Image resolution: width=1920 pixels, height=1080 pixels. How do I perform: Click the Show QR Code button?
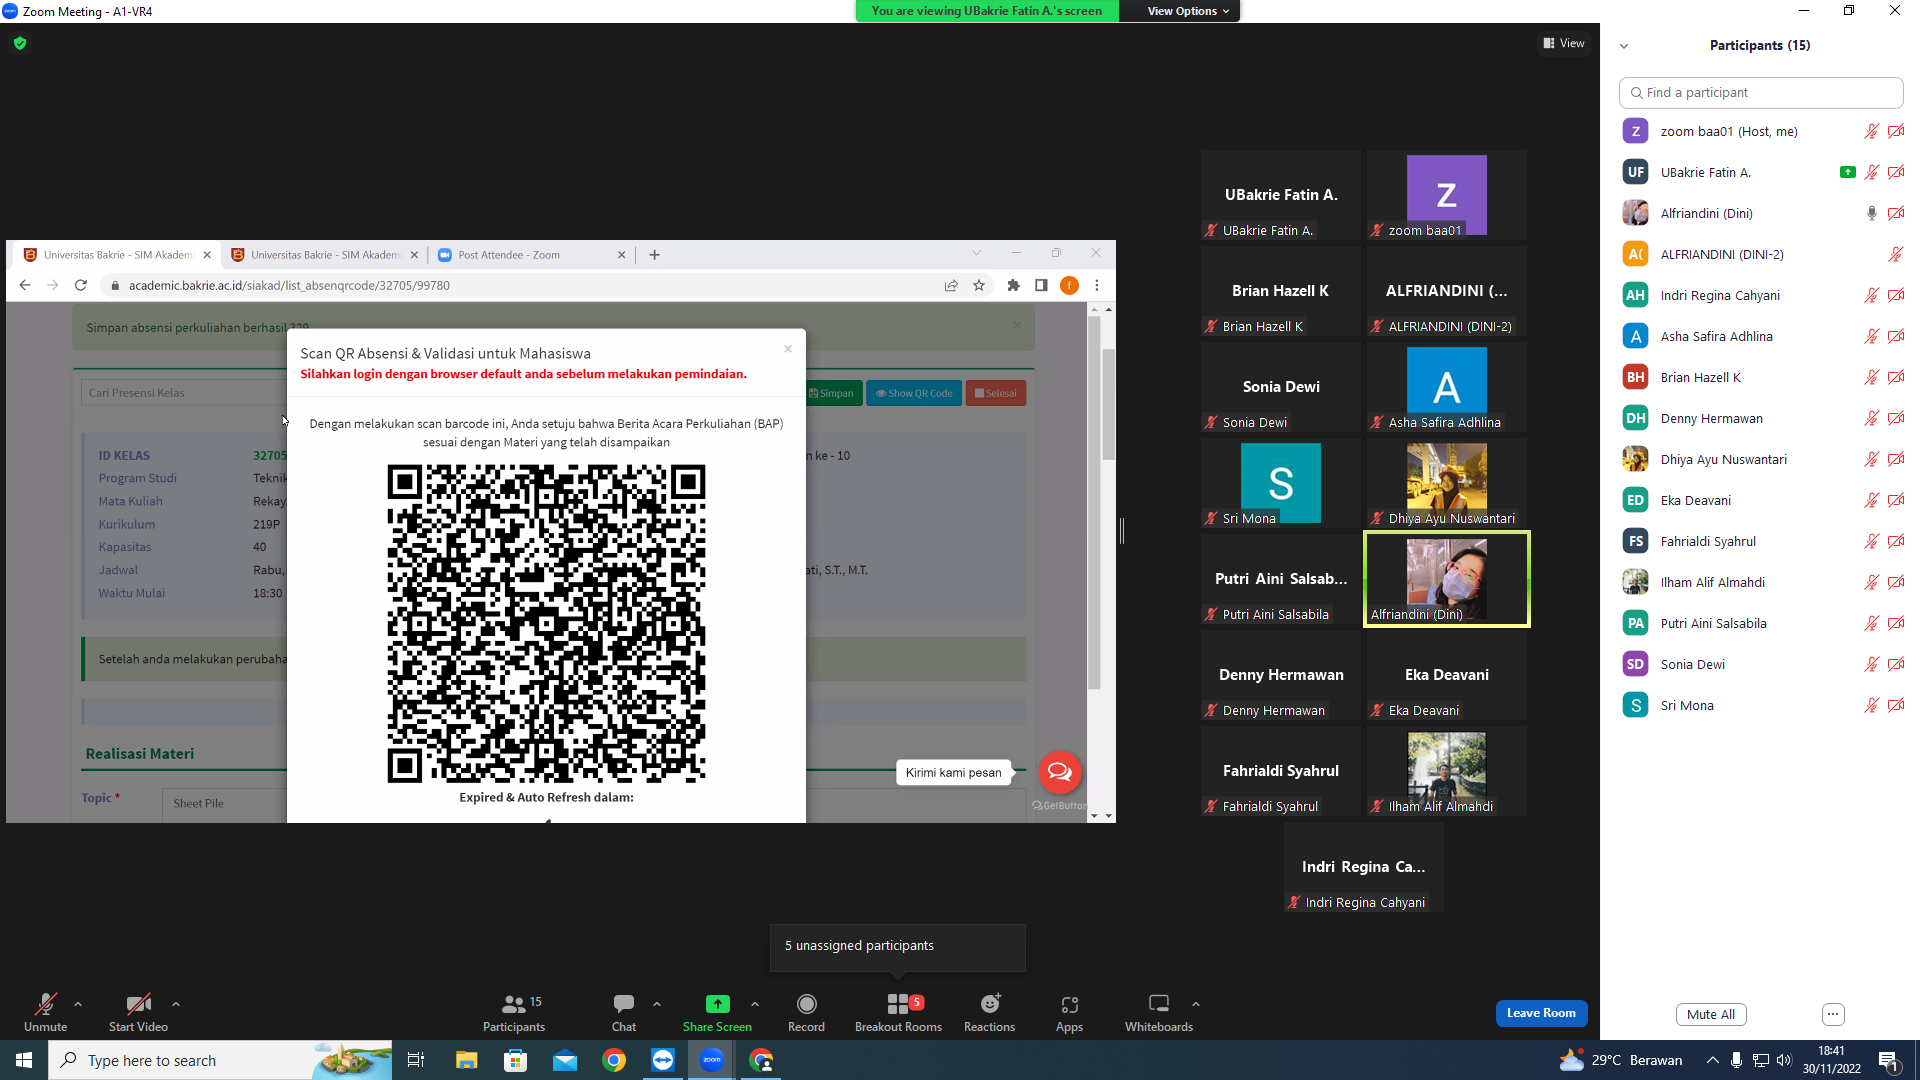click(914, 393)
